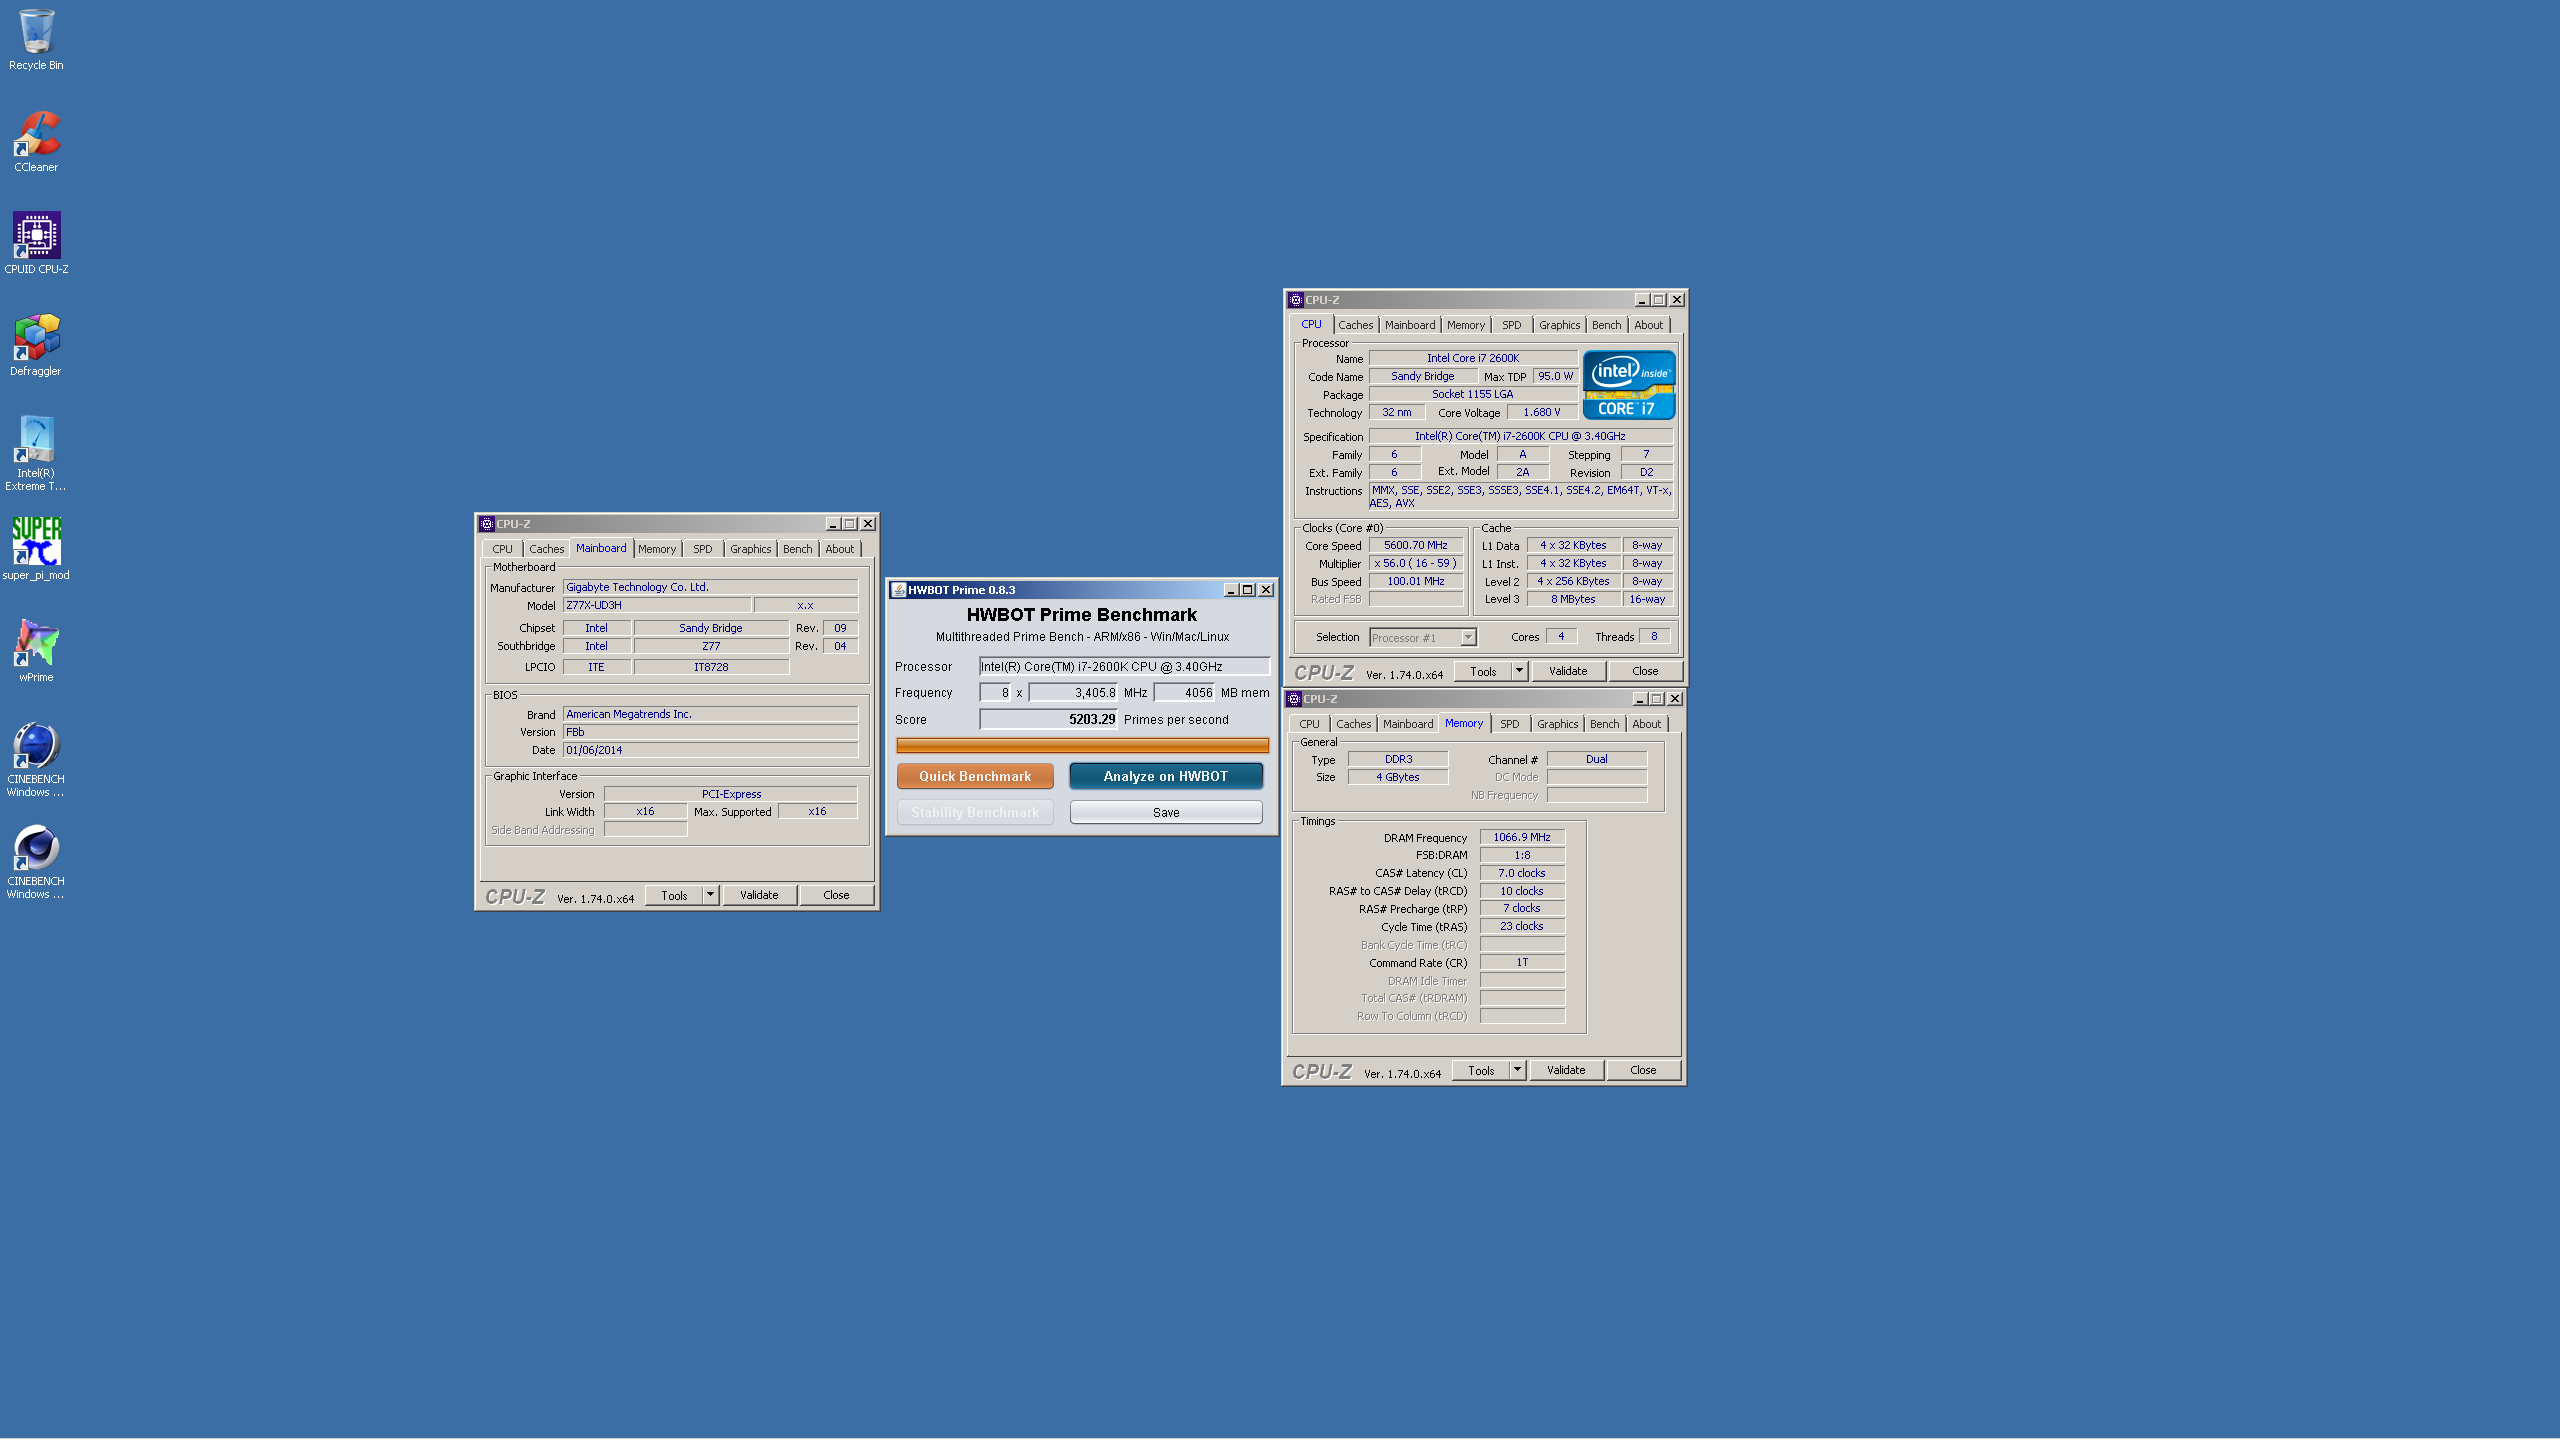Expand Tools arrow in Mainboard CPU-Z window
The height and width of the screenshot is (1440, 2560).
click(710, 895)
